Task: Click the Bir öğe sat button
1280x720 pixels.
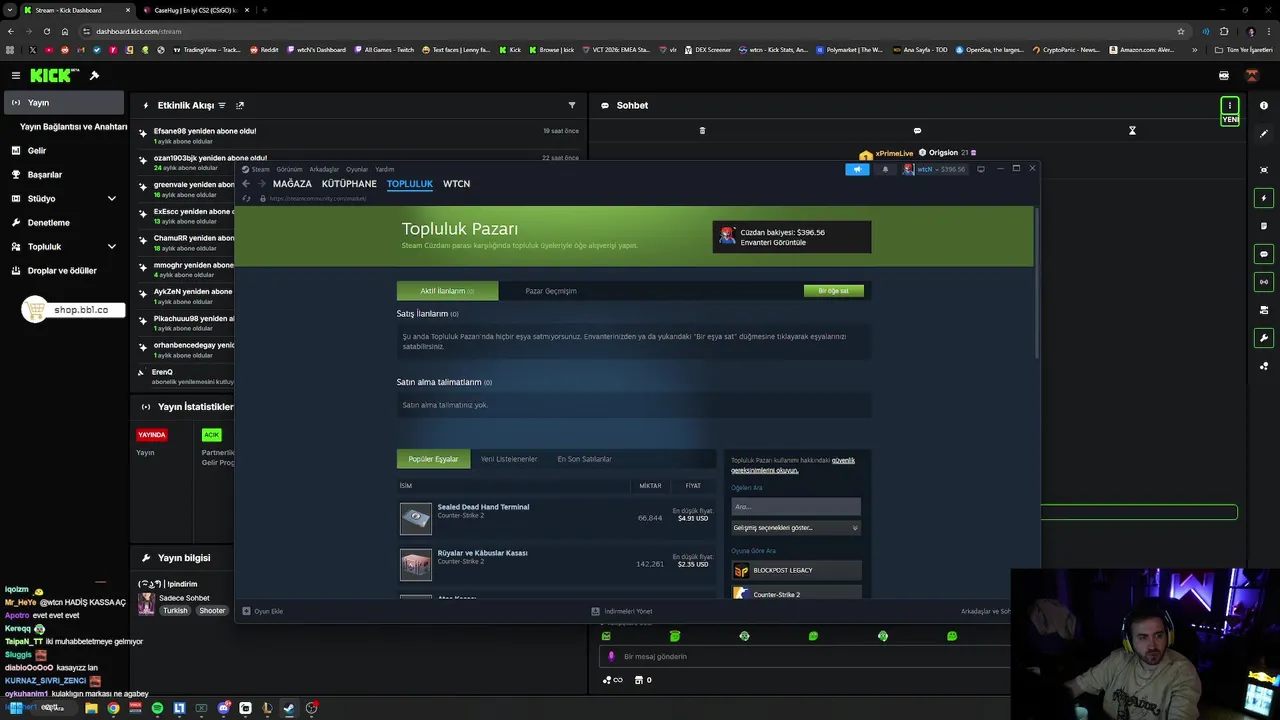Action: tap(833, 291)
